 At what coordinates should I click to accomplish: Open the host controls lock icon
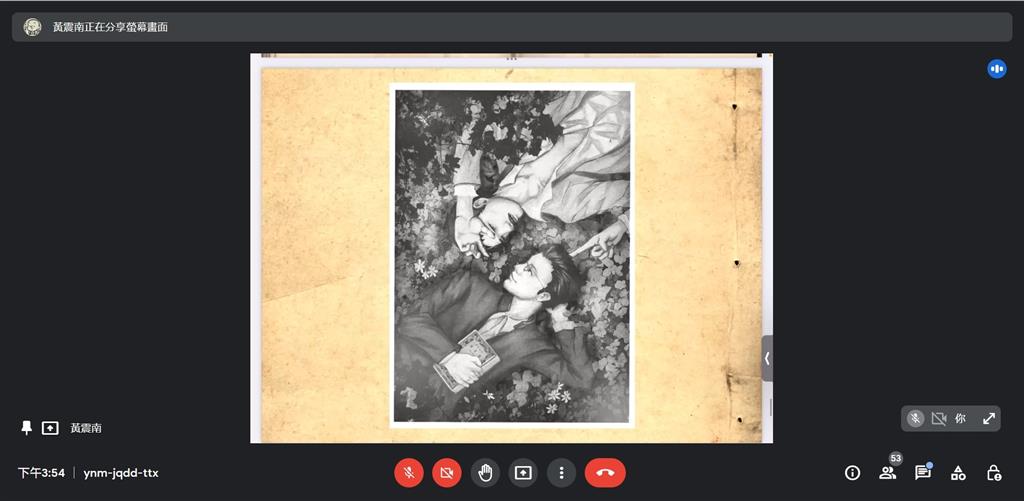tap(993, 473)
